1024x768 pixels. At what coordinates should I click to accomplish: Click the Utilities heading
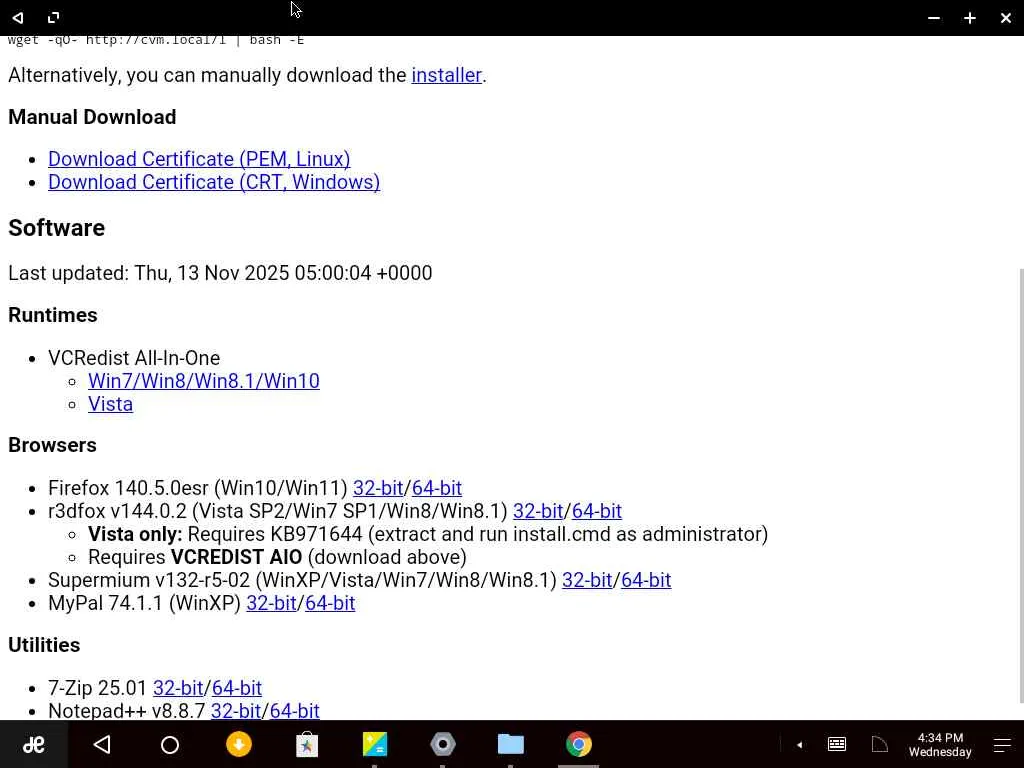(44, 645)
